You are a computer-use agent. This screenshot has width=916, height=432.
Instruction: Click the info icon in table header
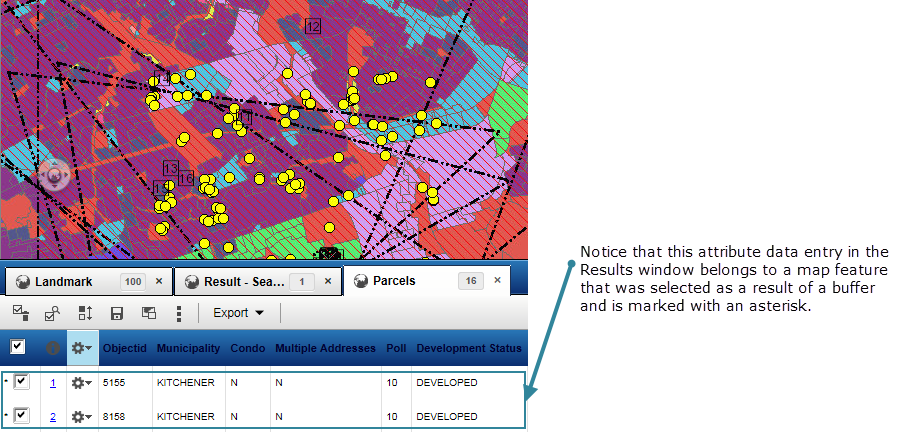click(52, 348)
